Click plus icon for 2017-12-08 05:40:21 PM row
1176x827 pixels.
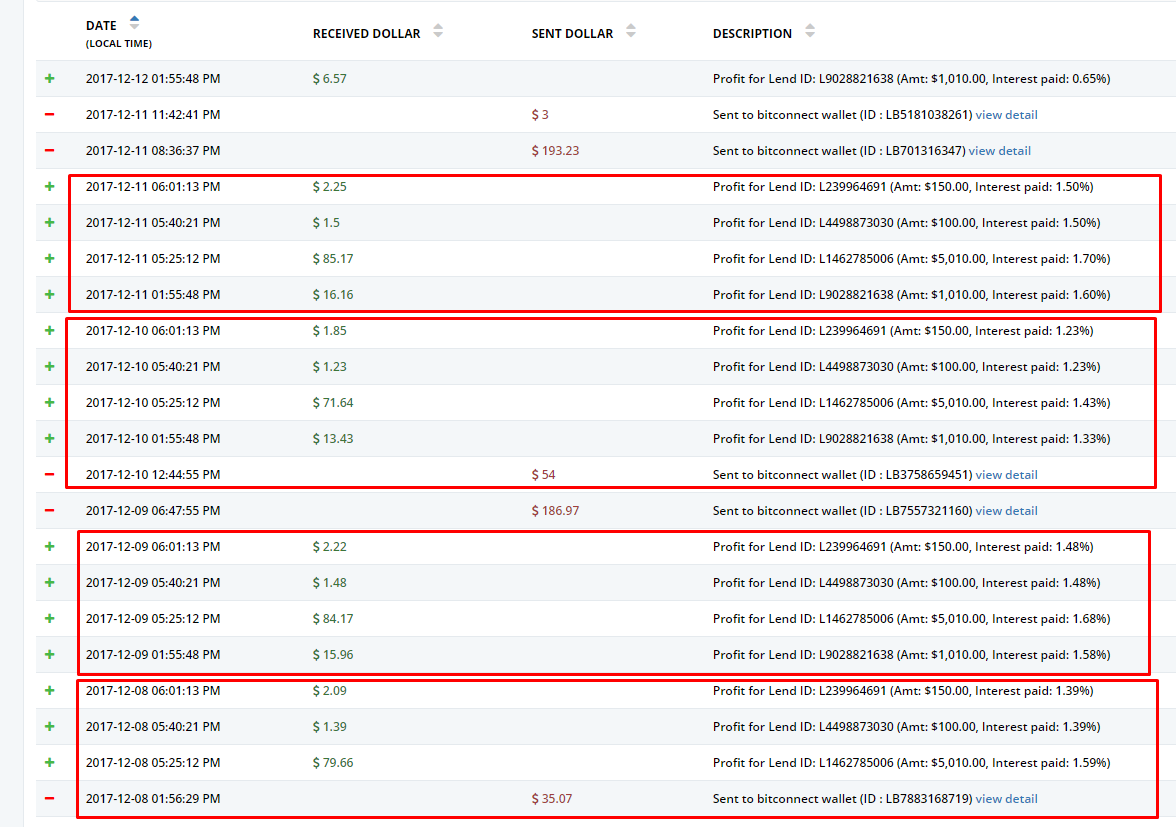click(x=50, y=727)
